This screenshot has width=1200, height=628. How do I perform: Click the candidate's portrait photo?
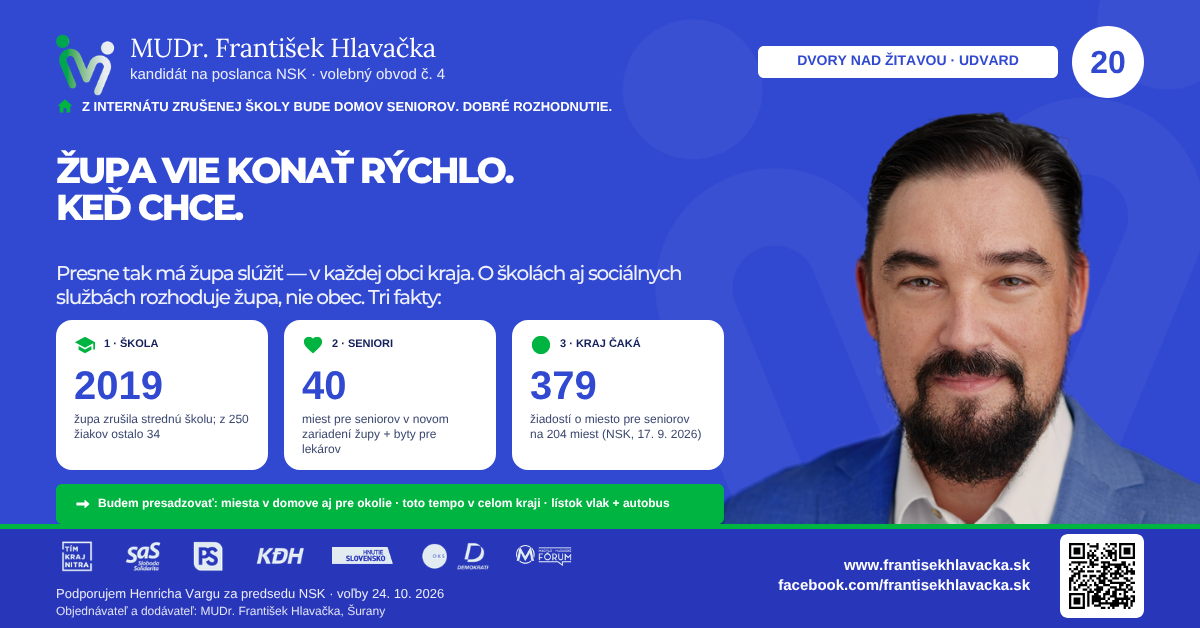click(x=963, y=320)
